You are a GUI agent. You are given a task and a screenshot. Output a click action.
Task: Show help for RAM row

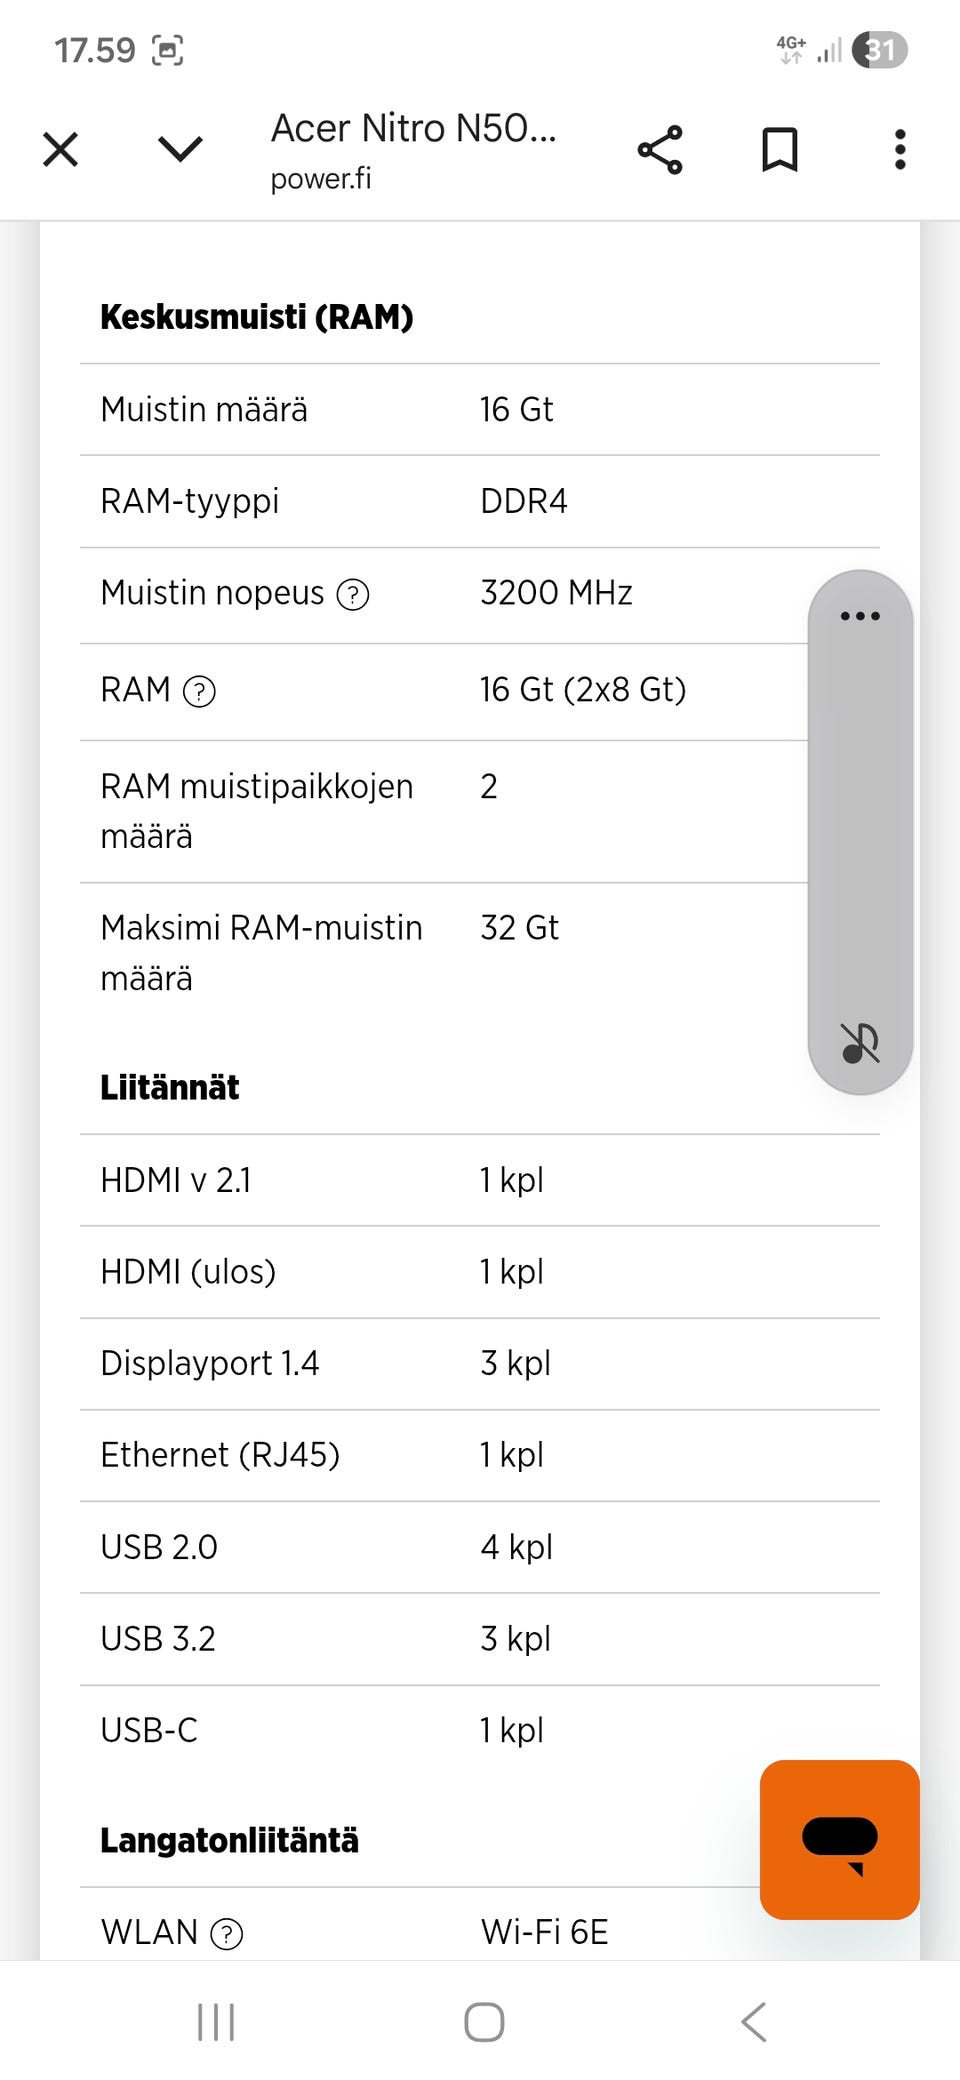click(x=200, y=691)
